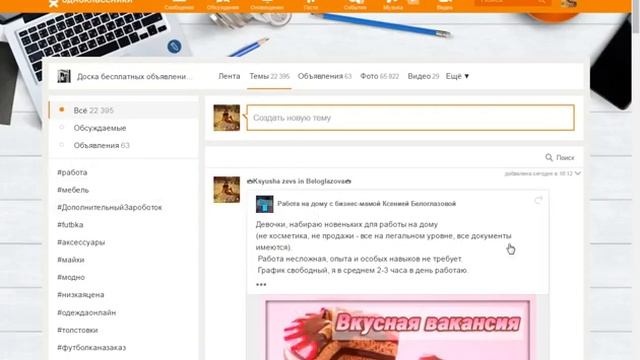Screen dimensions: 640x360
Task: Filter by hashtag #толстовки
Action: (x=78, y=330)
